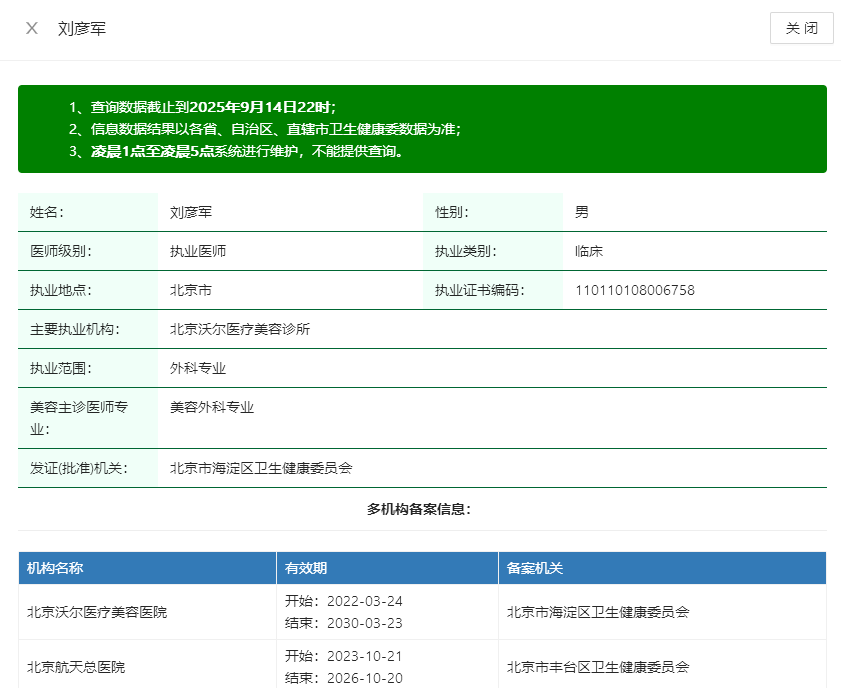The width and height of the screenshot is (841, 688).
Task: Click the 临床 practice category value
Action: pyautogui.click(x=589, y=251)
